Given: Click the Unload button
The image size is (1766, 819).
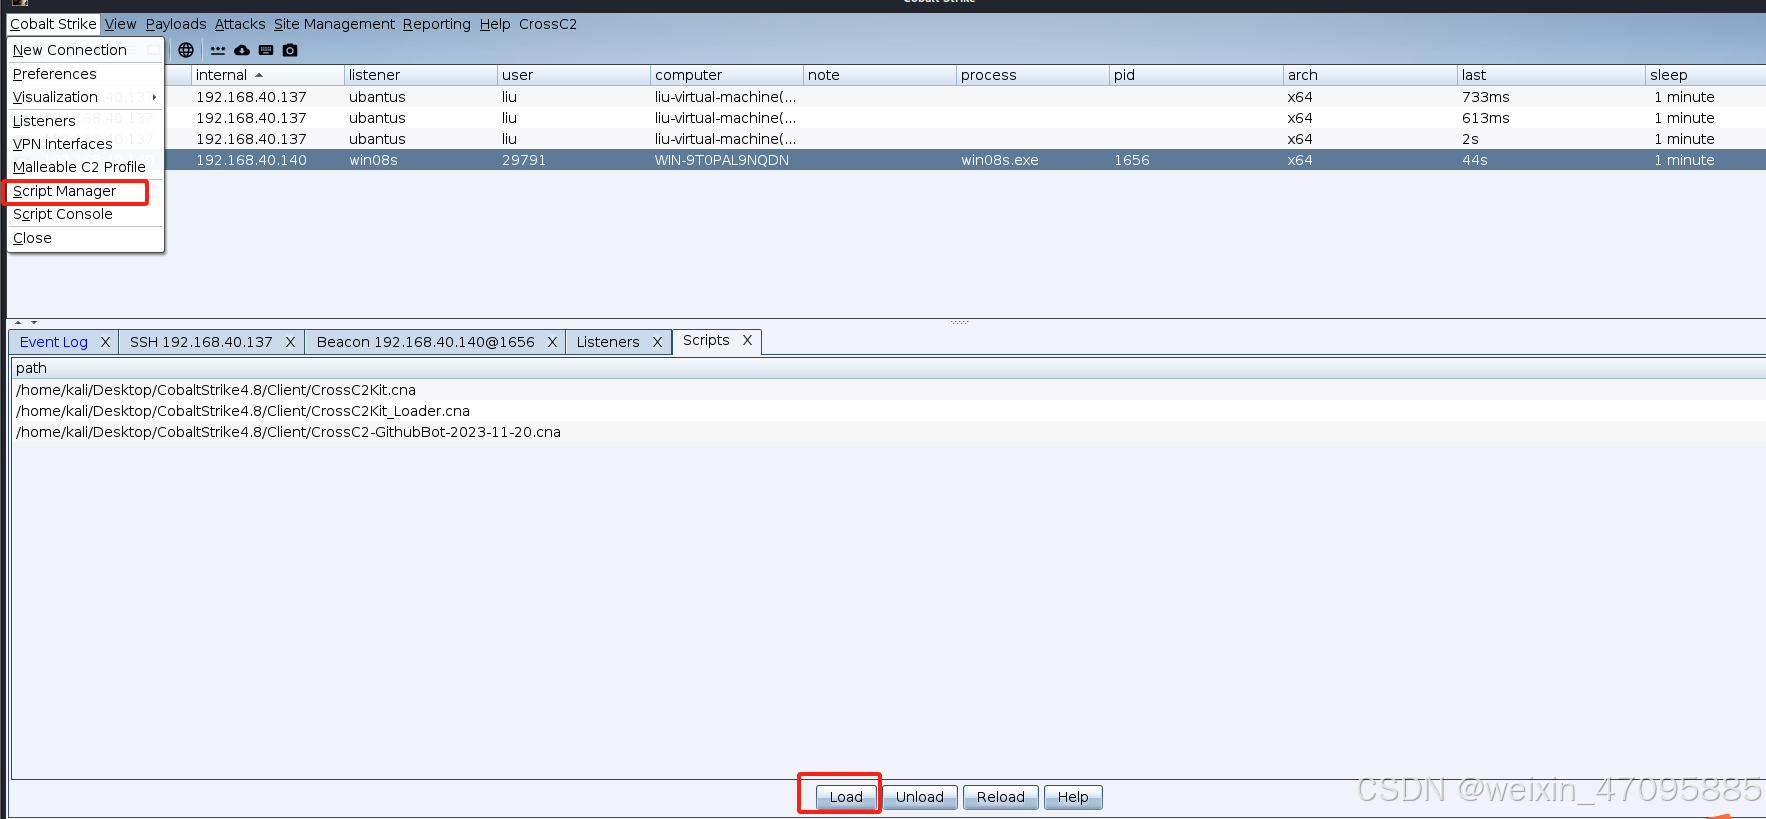Looking at the screenshot, I should coord(920,797).
